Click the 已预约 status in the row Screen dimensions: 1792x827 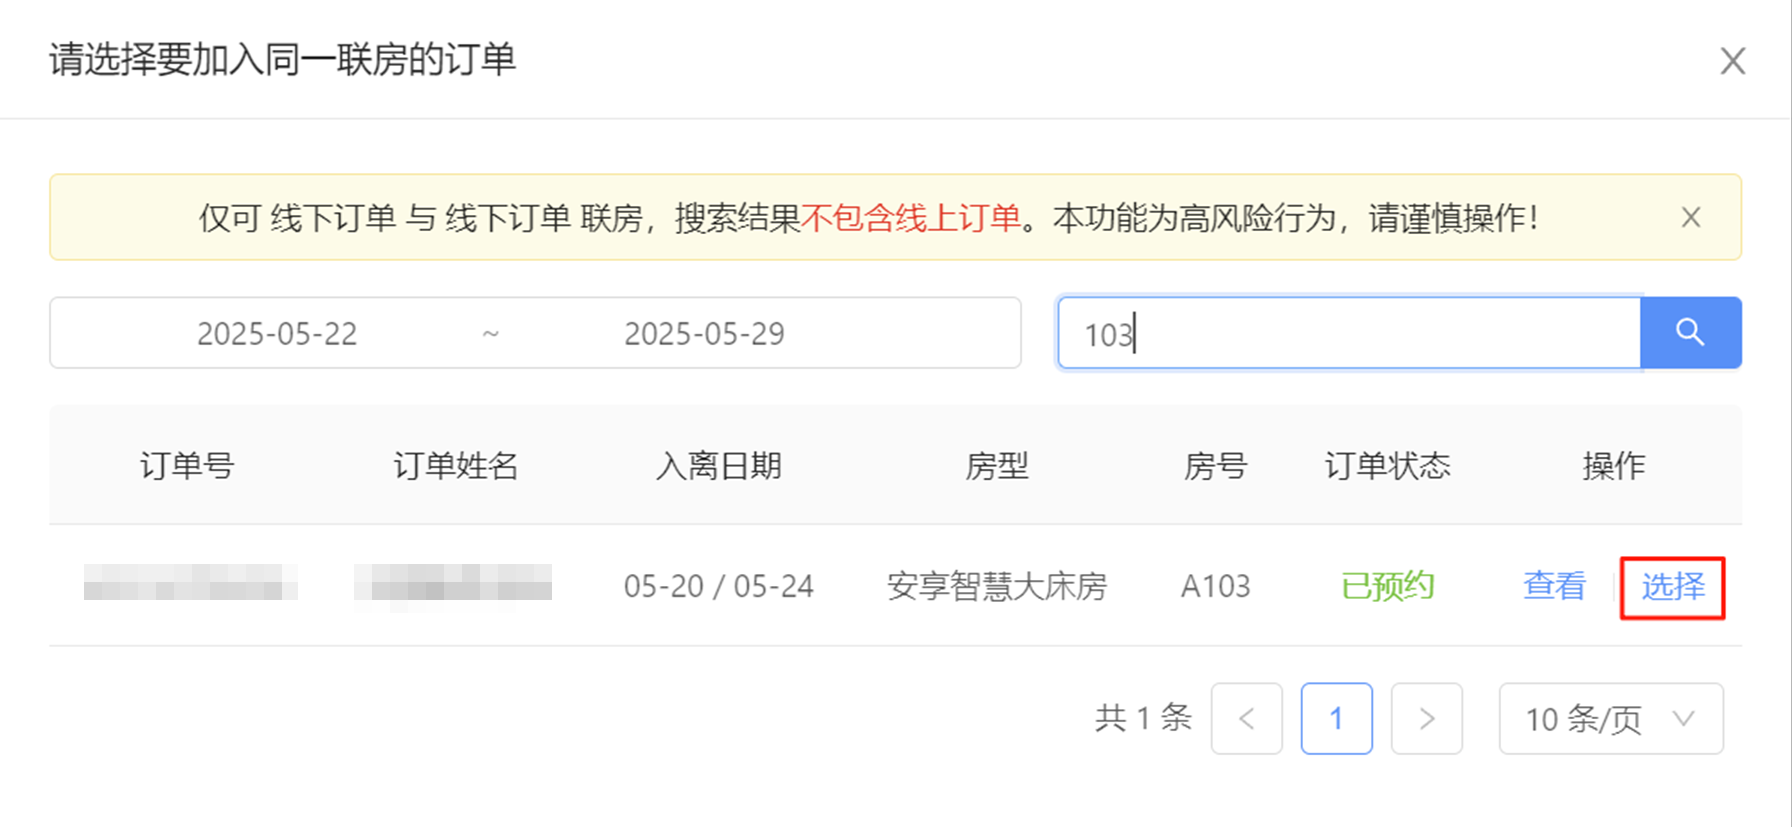point(1387,585)
